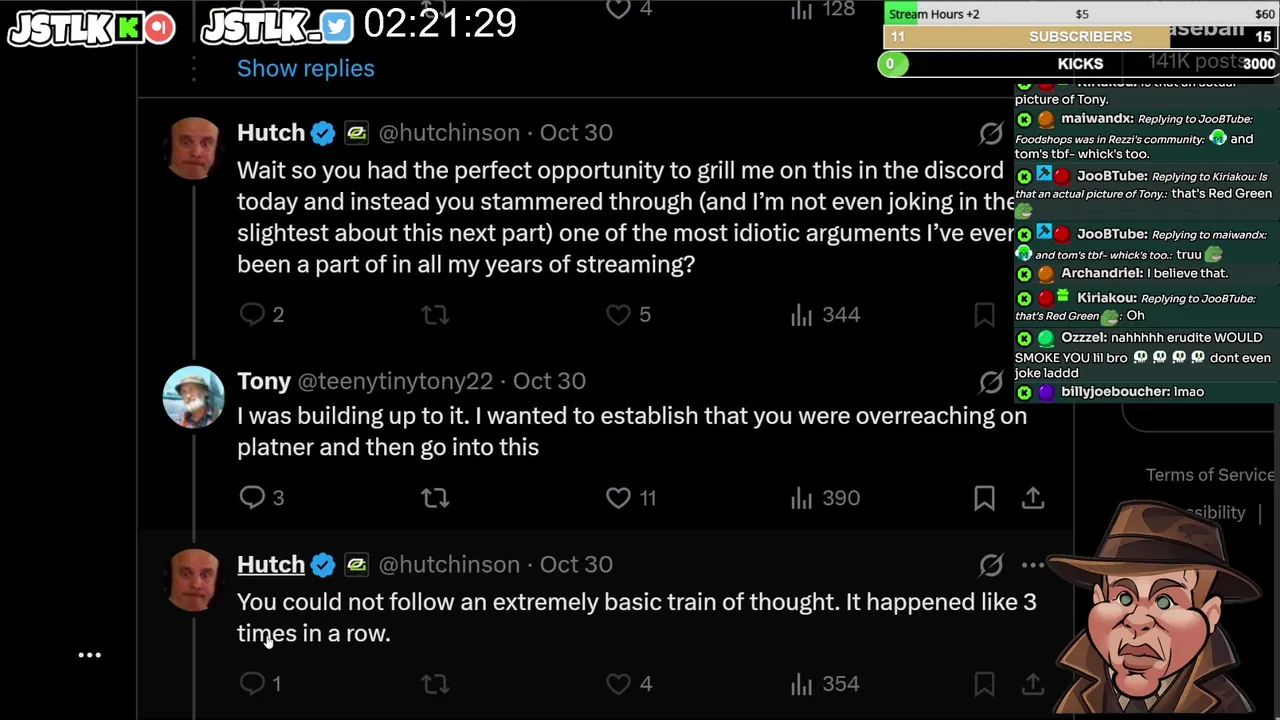Image resolution: width=1280 pixels, height=720 pixels.
Task: Share Tony's tweet via upload icon
Action: [1033, 497]
